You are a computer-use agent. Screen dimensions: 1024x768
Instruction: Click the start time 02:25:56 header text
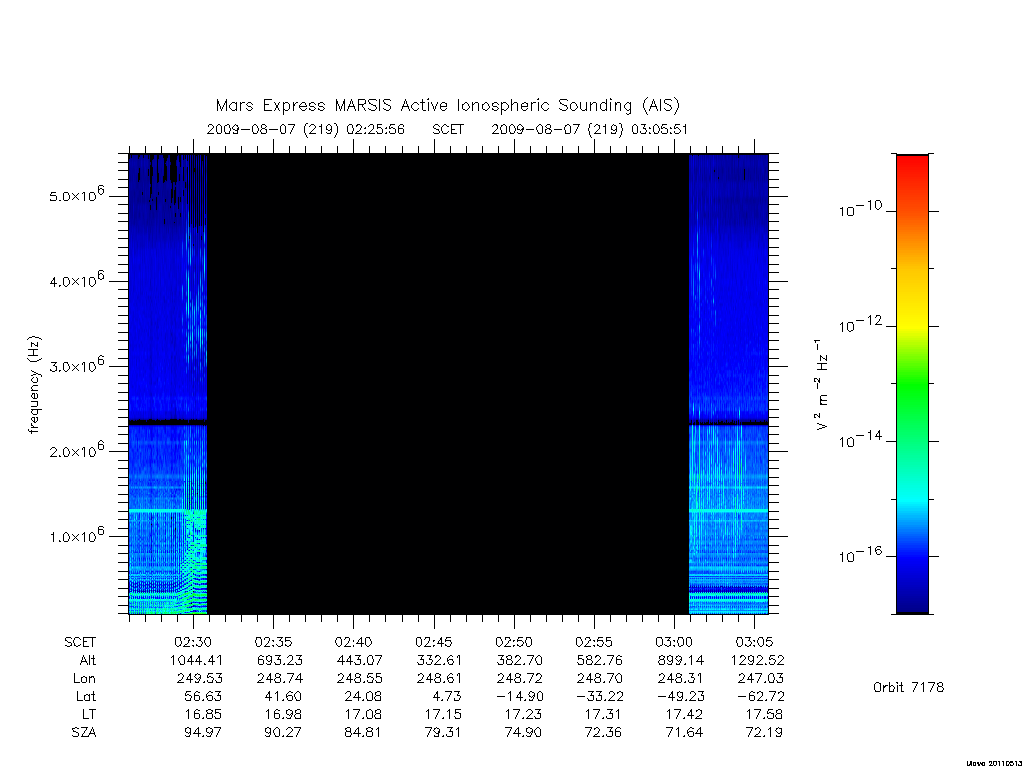[376, 129]
